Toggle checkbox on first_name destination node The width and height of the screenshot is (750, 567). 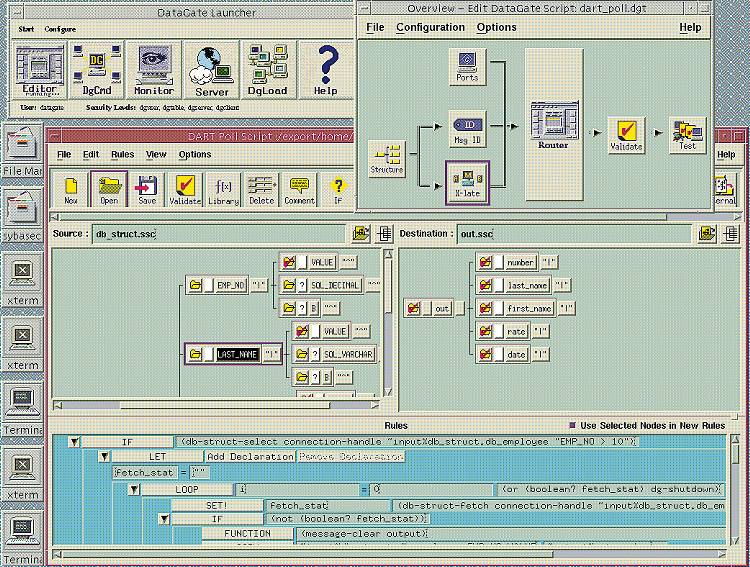click(x=499, y=308)
